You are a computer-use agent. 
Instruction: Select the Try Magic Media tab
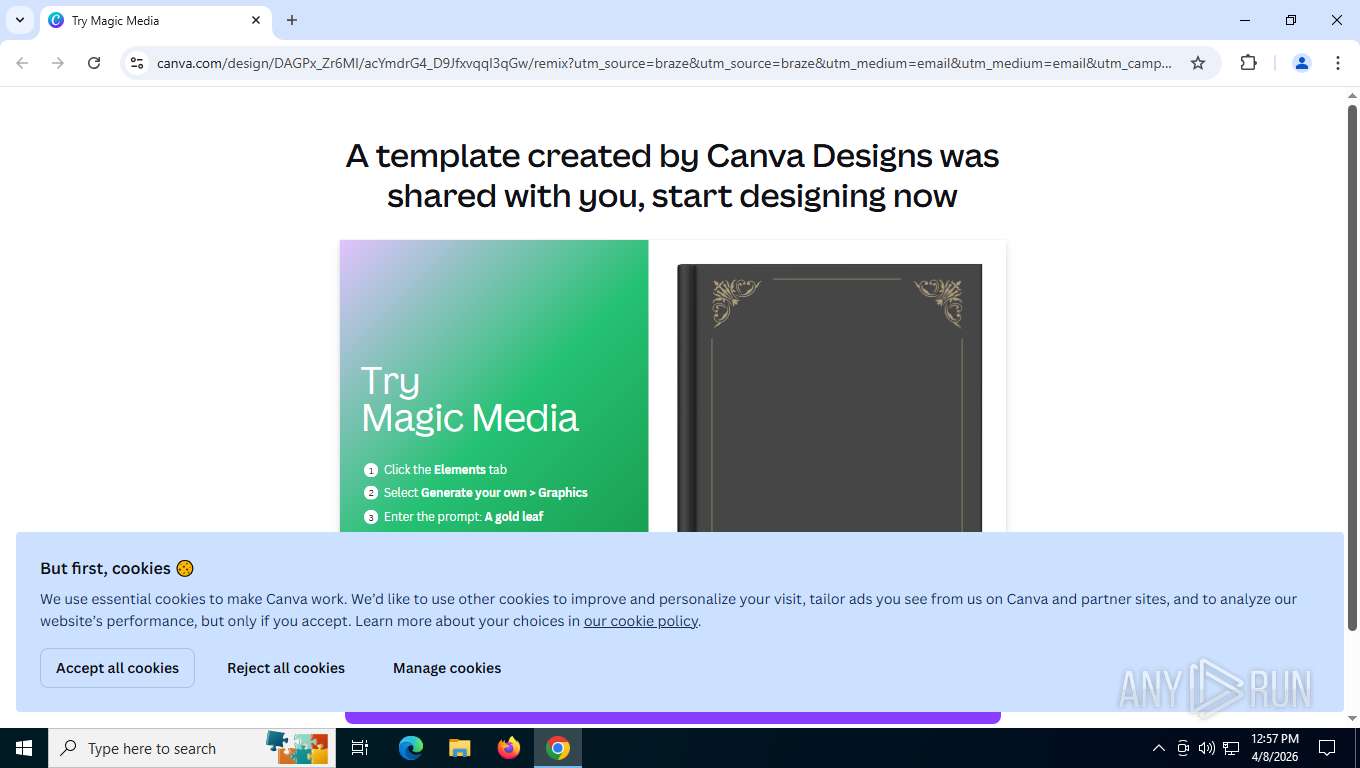[x=155, y=20]
